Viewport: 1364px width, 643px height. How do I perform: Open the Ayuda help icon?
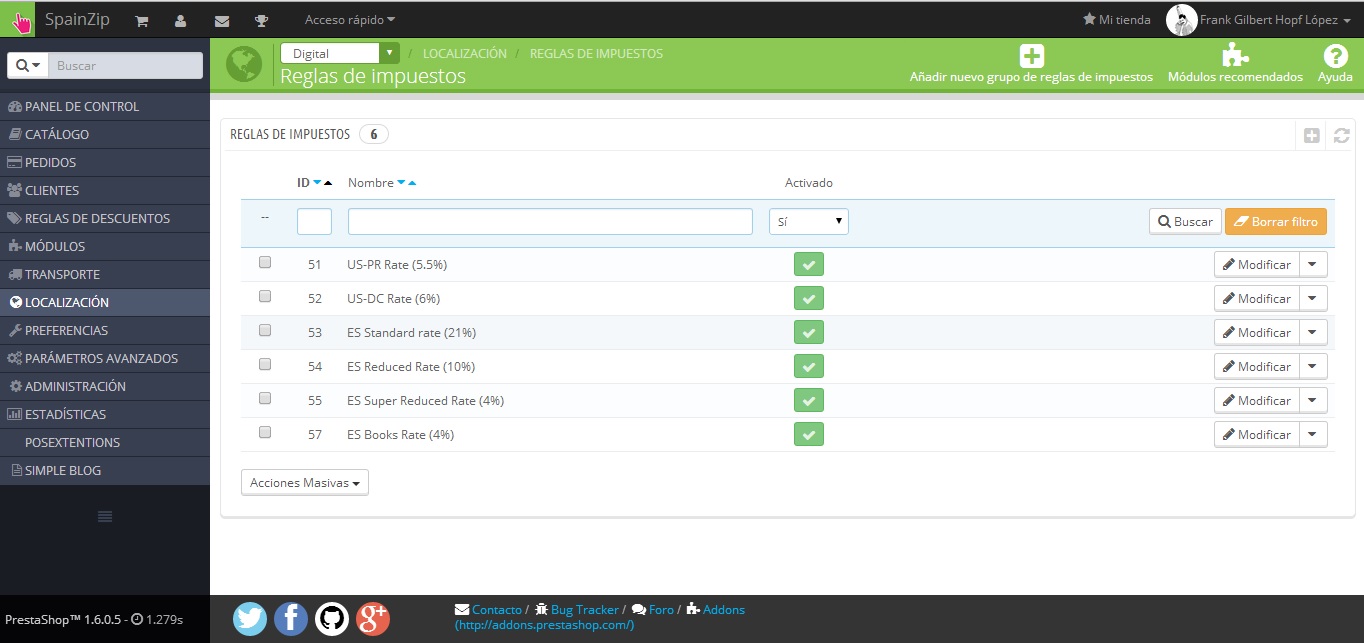tap(1335, 56)
